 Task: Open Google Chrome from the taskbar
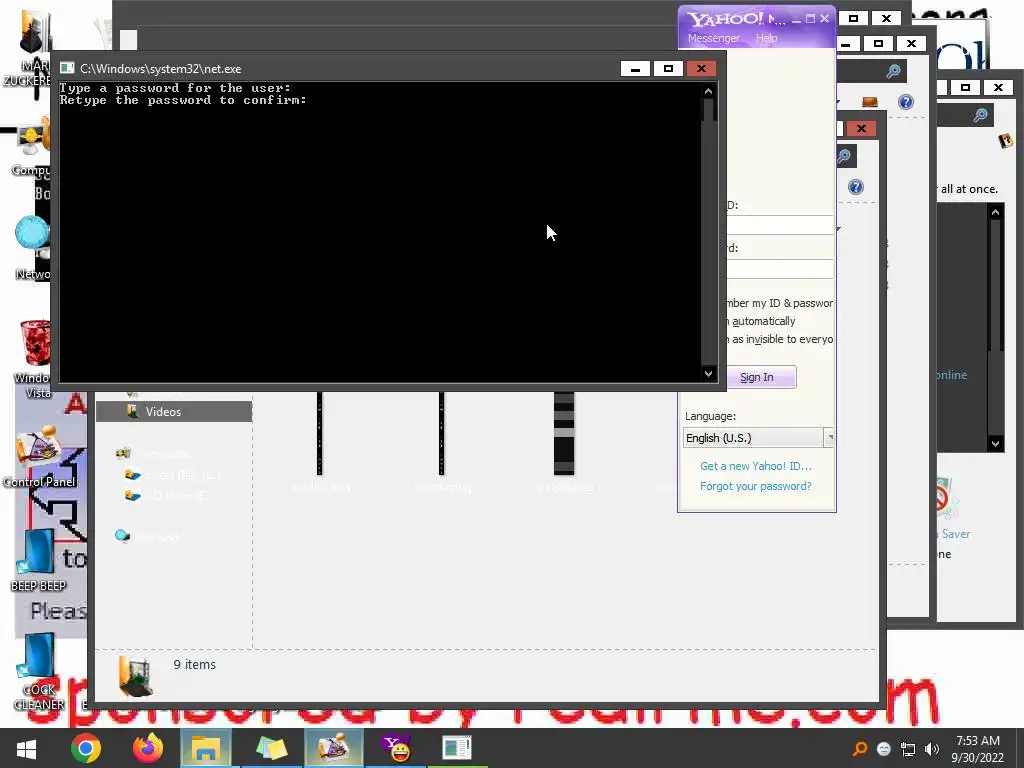point(86,748)
